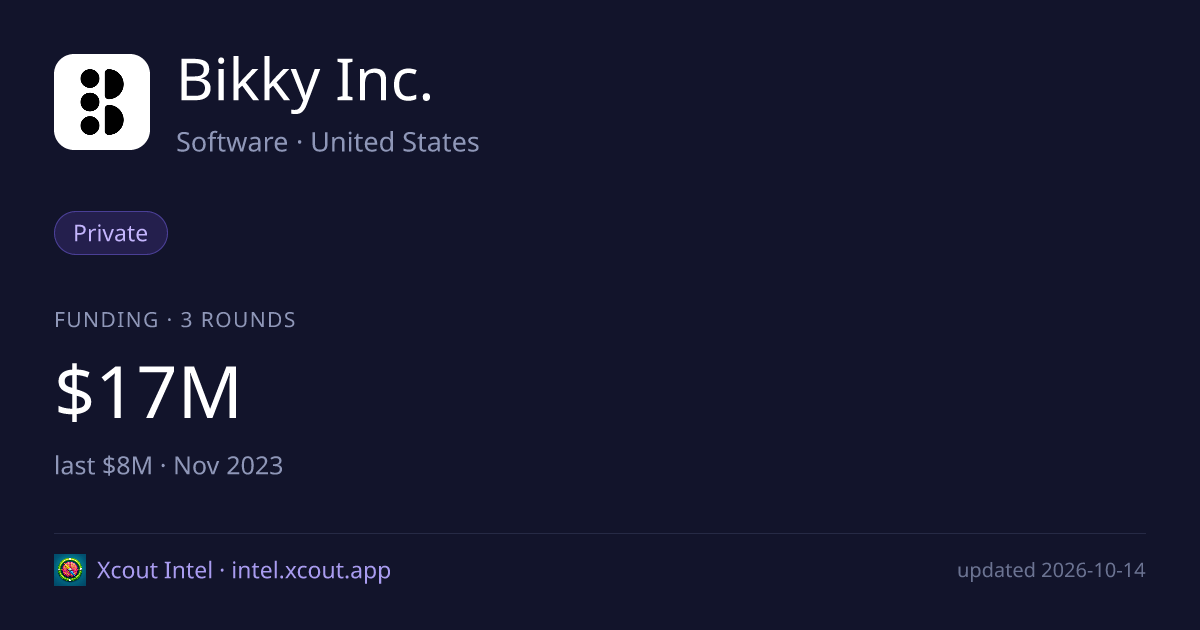Click the word last before $8M
Viewport: 1200px width, 630px height.
pyautogui.click(x=74, y=465)
